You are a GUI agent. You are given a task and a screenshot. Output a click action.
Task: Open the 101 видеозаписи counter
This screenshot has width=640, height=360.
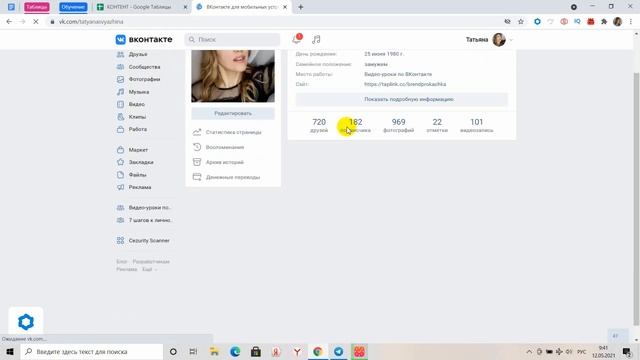tap(476, 125)
